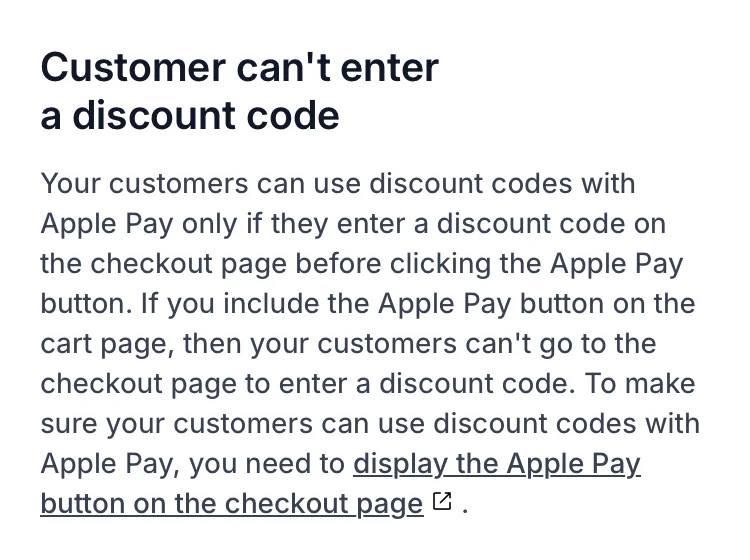Screen dimensions: 750x560
Task: Click the word "code" in the heading
Action: click(297, 116)
